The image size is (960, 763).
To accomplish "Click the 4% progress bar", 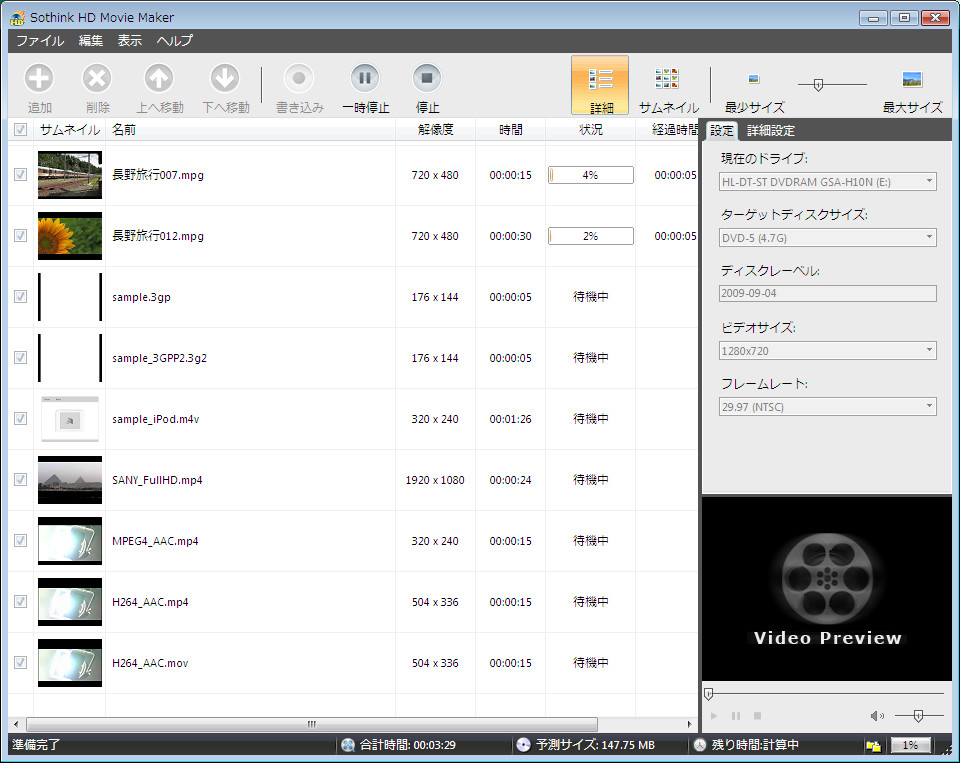I will pyautogui.click(x=590, y=175).
